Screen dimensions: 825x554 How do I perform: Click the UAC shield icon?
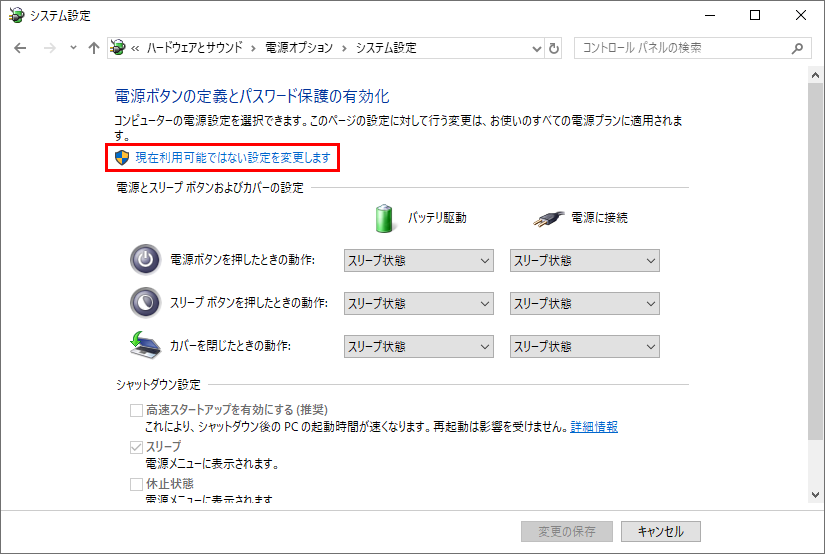click(122, 157)
